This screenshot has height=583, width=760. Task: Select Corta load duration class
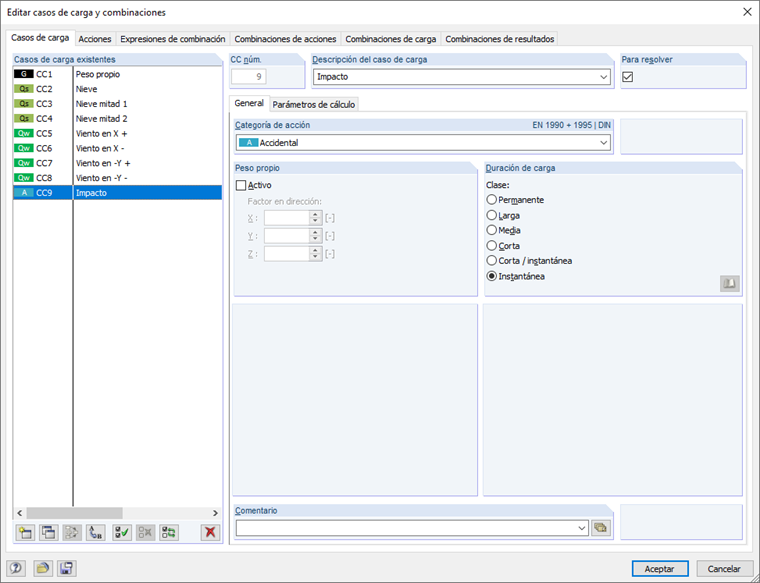click(x=491, y=246)
